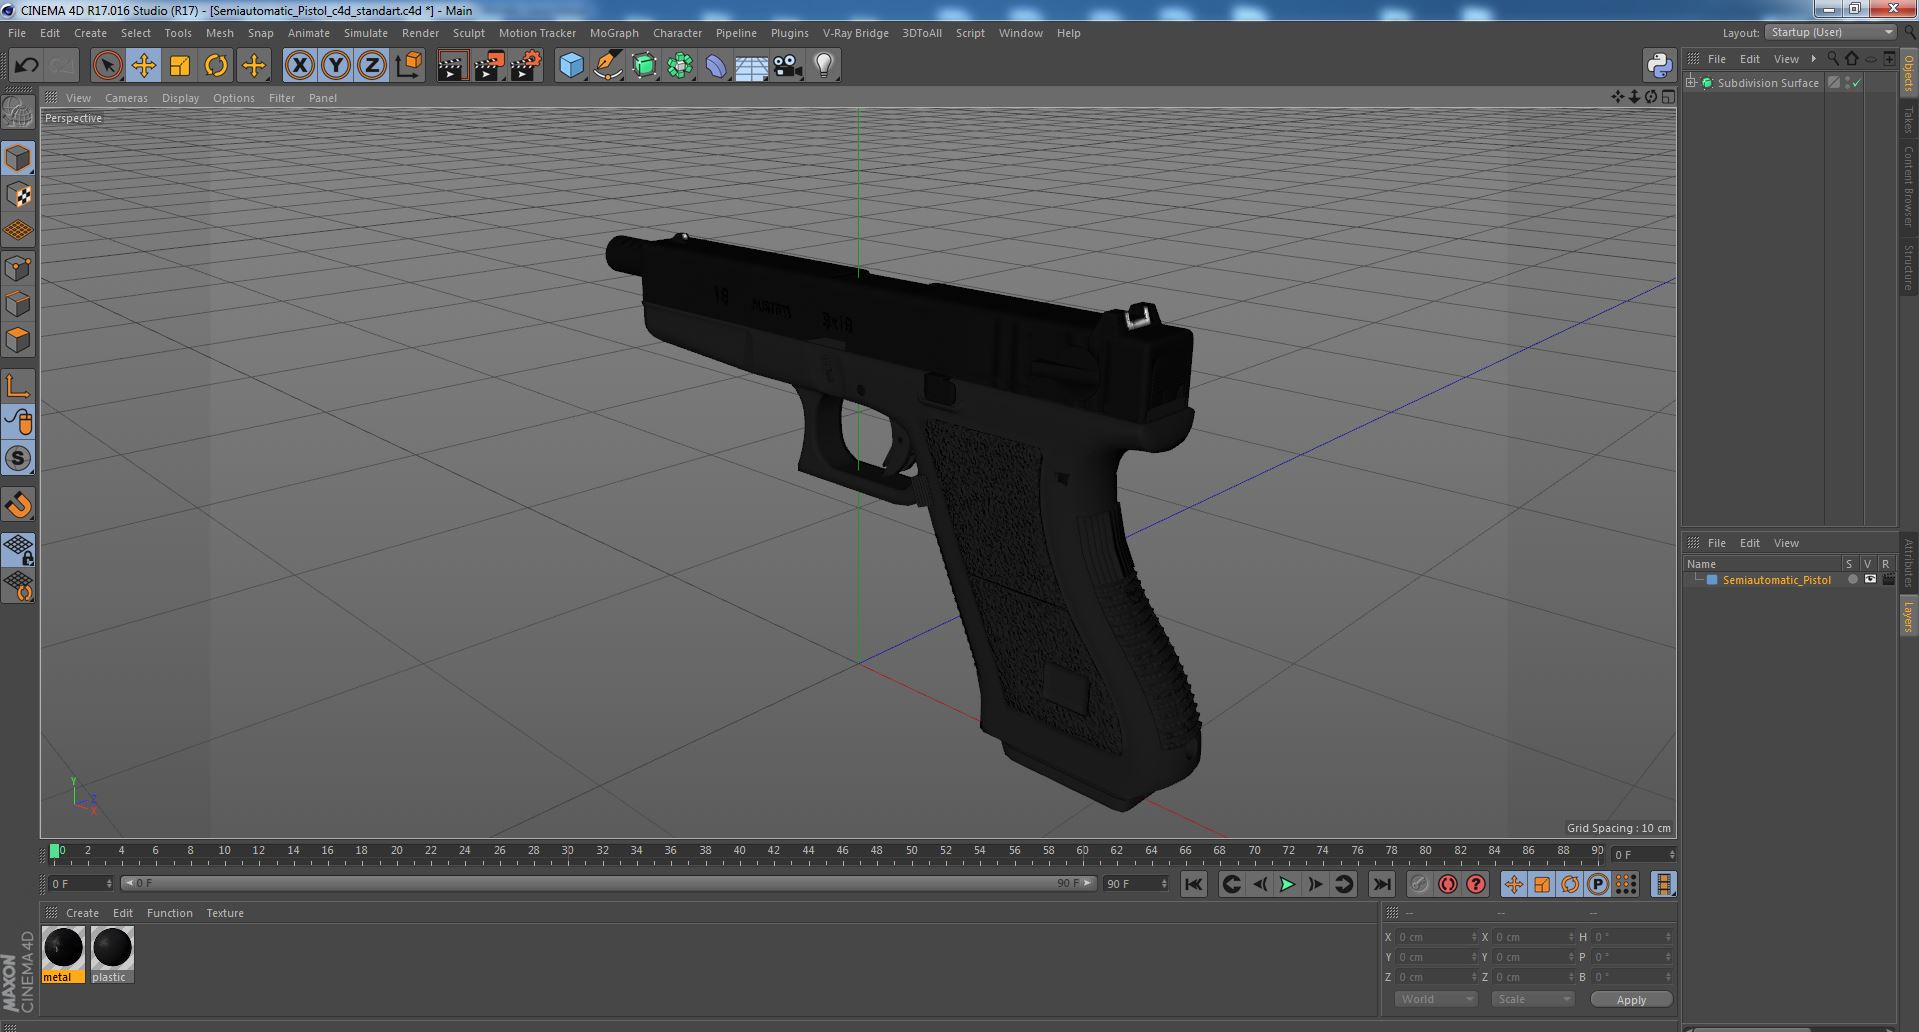
Task: Activate the Scale tool
Action: [x=180, y=66]
